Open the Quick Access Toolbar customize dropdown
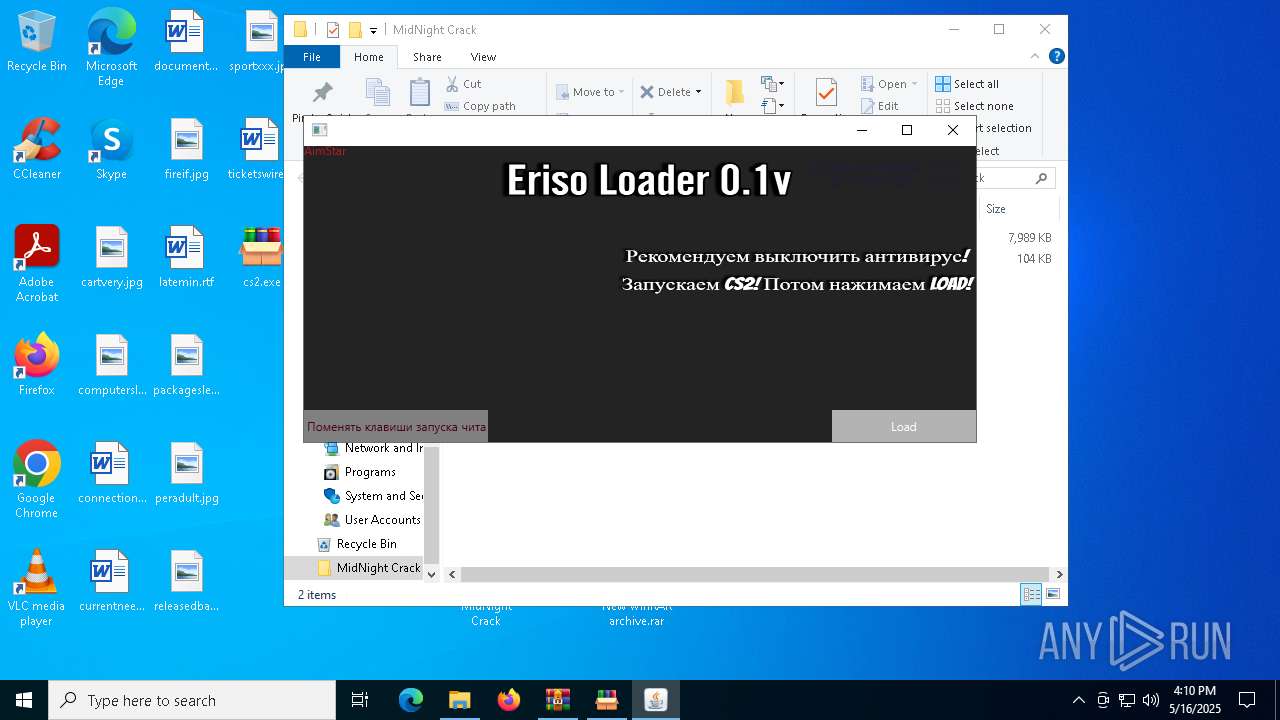The width and height of the screenshot is (1280, 720). (x=373, y=30)
